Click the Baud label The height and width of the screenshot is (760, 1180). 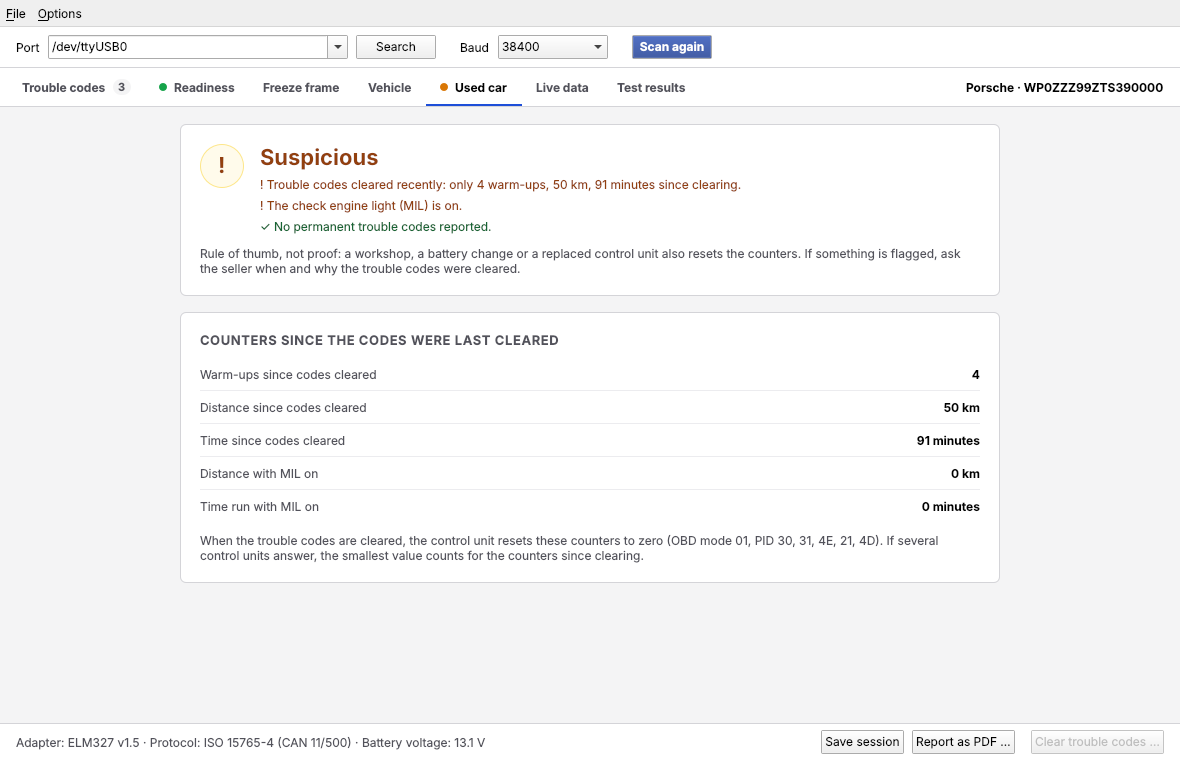click(474, 47)
